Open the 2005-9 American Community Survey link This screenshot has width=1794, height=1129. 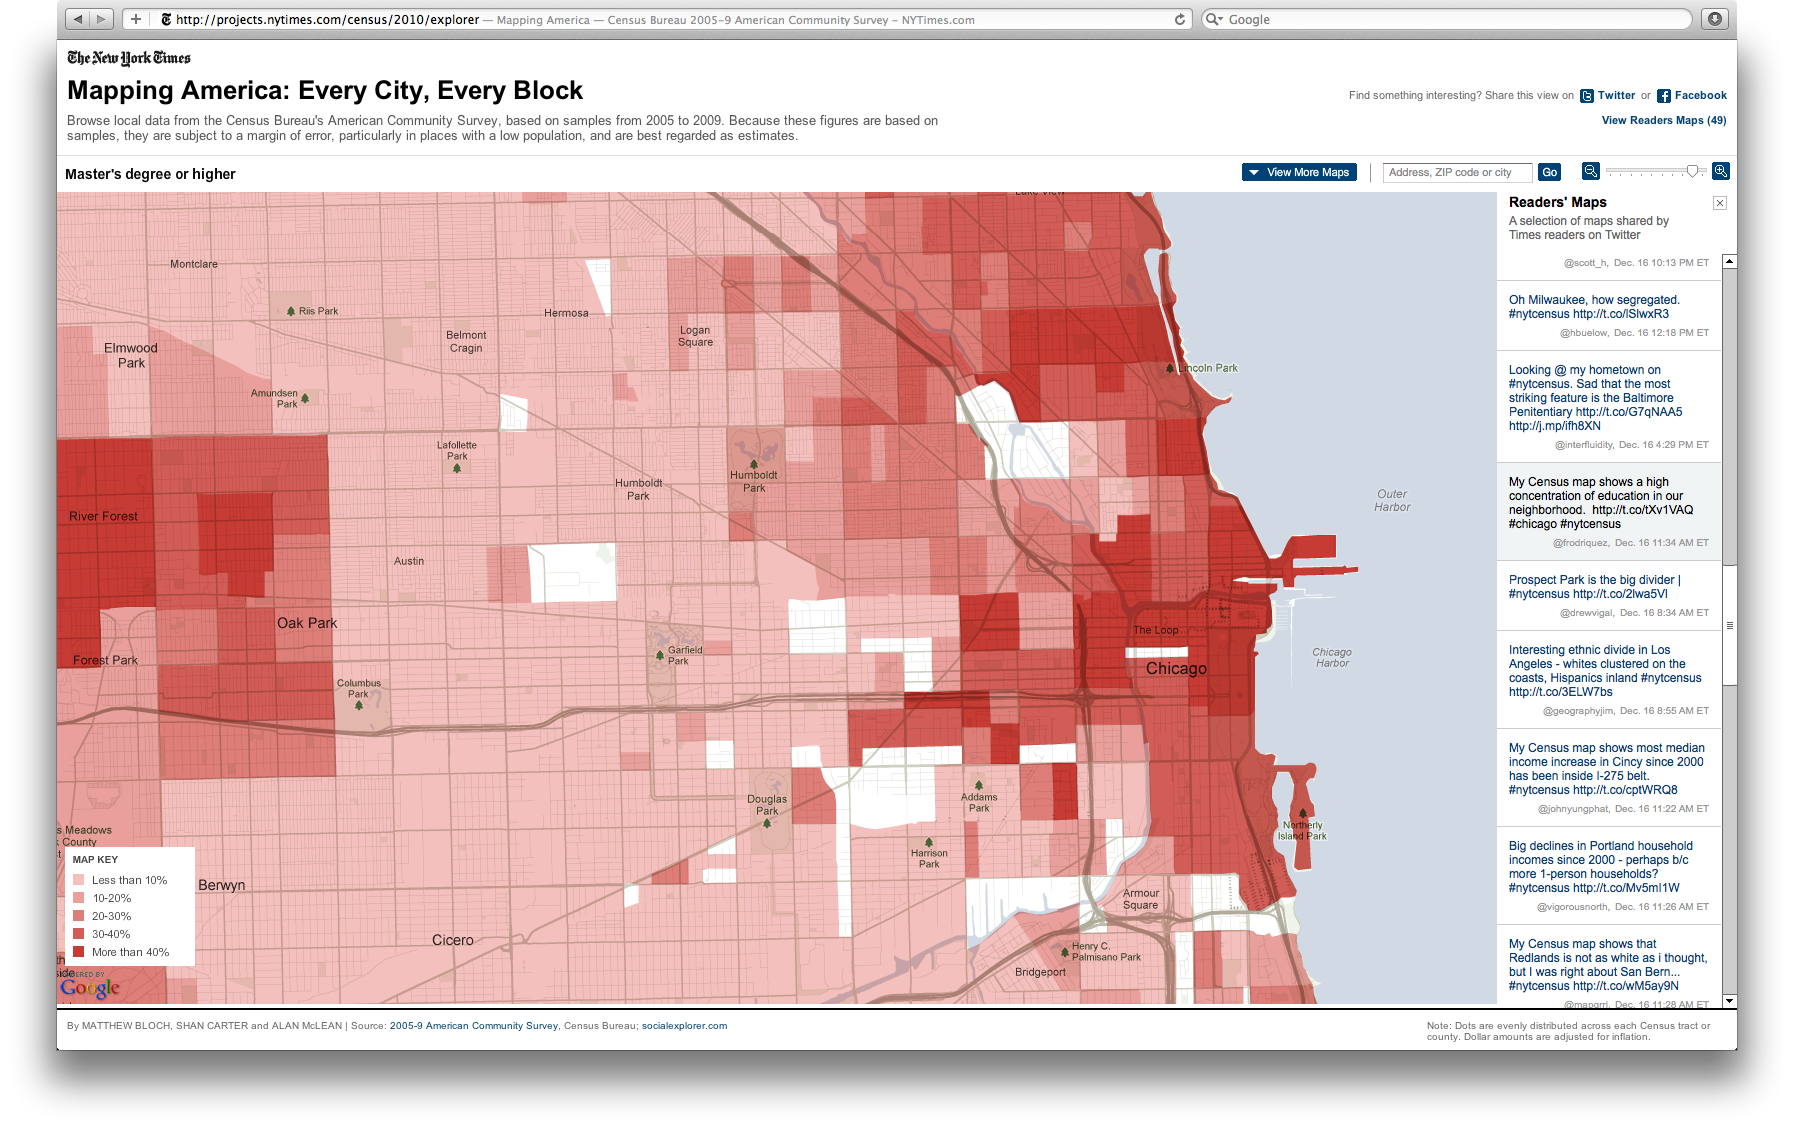[472, 1025]
